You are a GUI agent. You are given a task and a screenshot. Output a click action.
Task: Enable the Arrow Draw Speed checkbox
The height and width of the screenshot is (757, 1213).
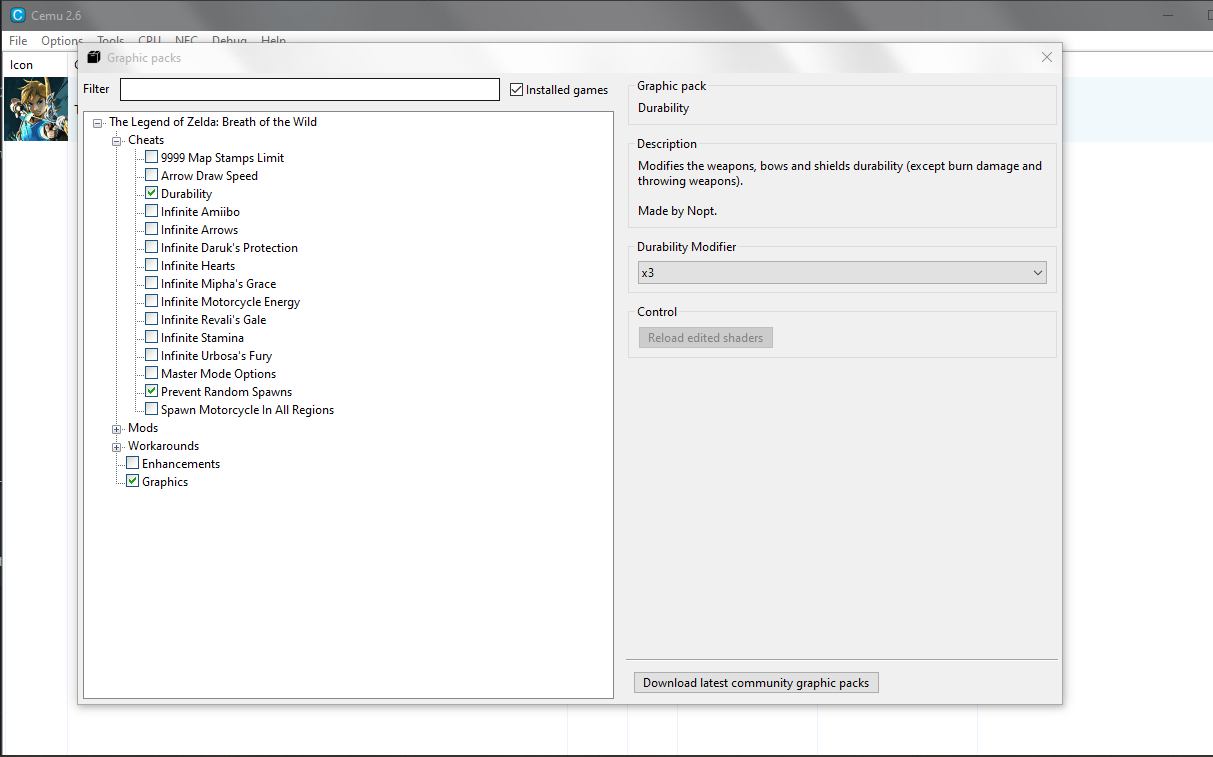151,175
